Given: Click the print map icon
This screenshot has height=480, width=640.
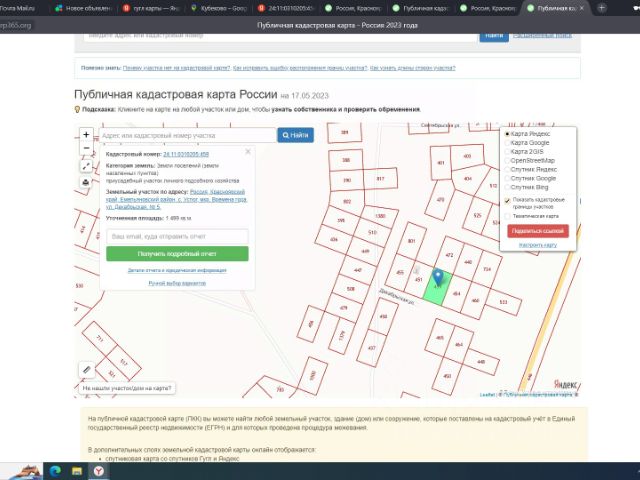Looking at the screenshot, I should [86, 182].
